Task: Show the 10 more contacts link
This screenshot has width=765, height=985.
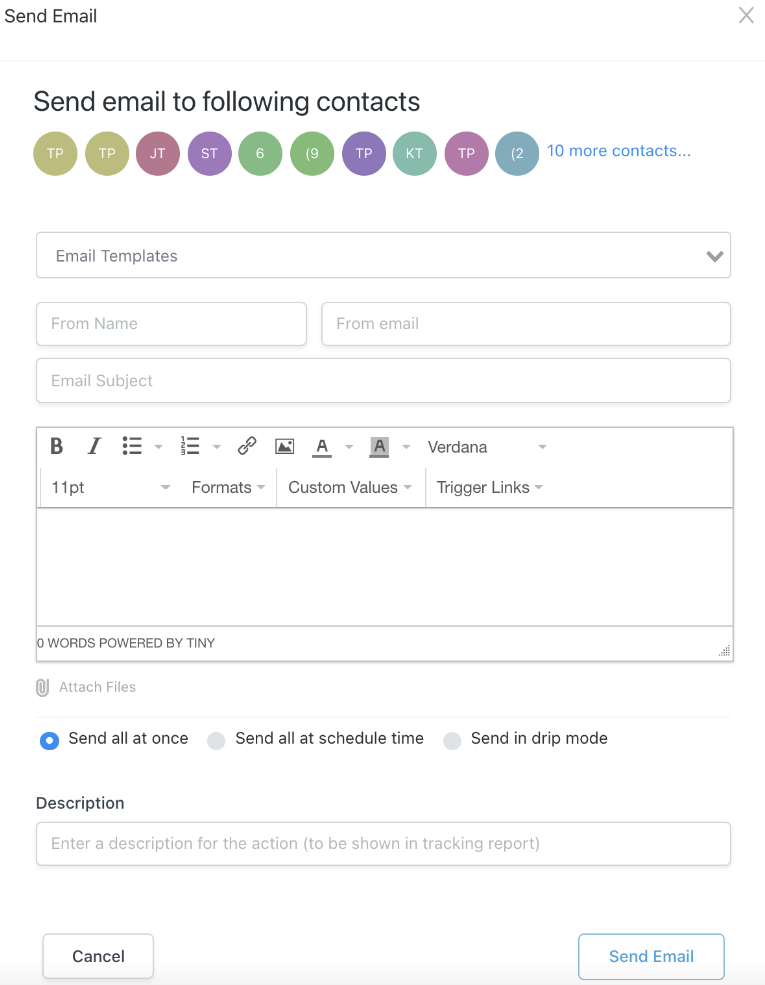Action: pos(619,151)
